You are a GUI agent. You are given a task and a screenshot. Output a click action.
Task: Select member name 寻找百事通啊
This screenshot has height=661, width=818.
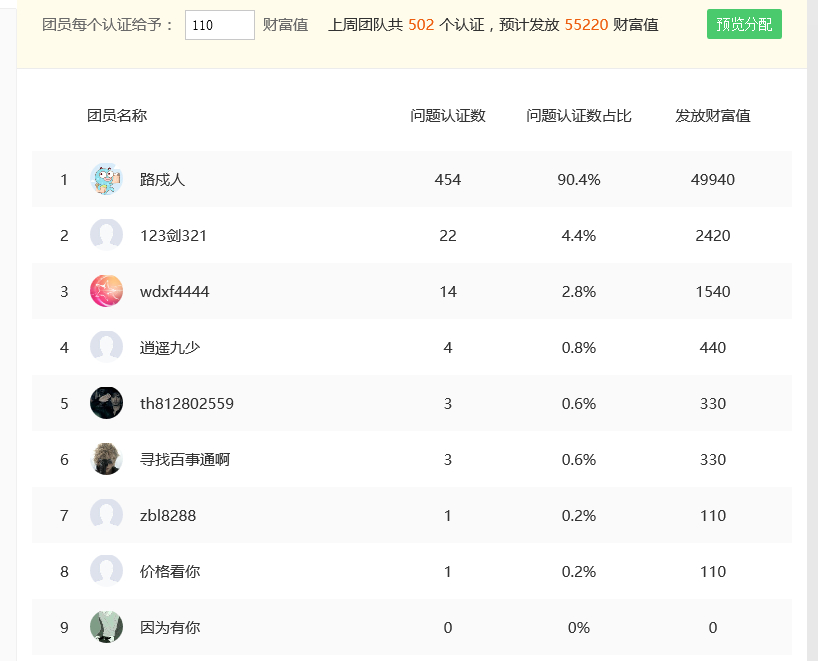(185, 459)
